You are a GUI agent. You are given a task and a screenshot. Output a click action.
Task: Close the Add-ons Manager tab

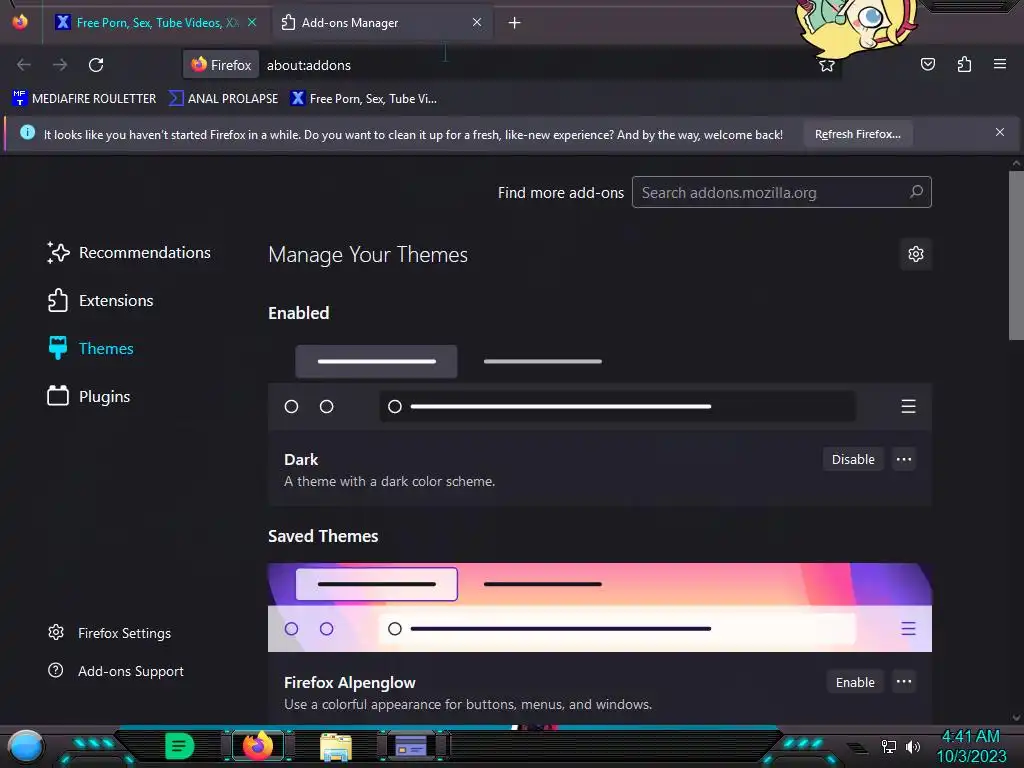(477, 22)
